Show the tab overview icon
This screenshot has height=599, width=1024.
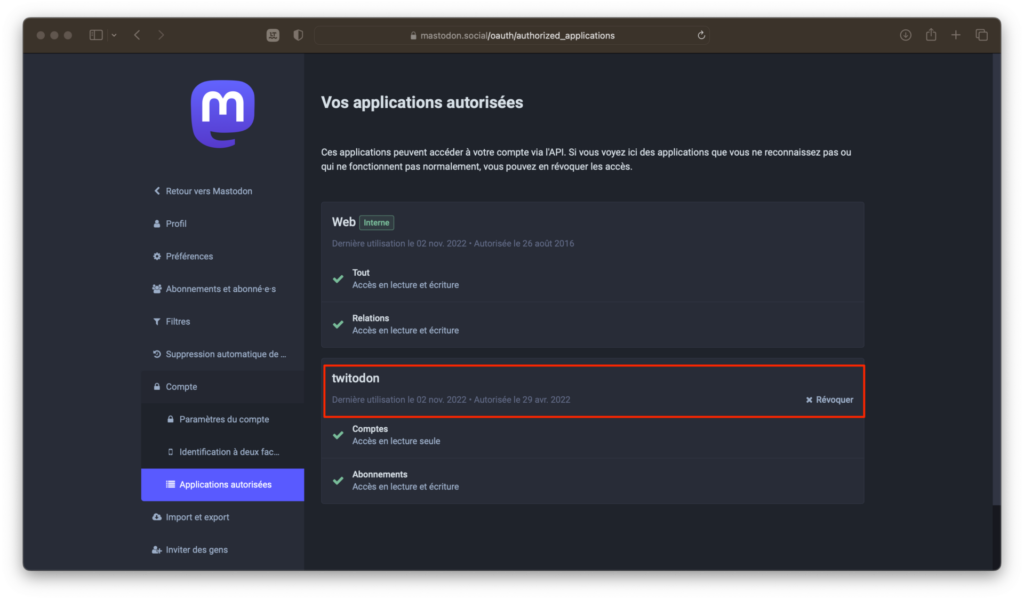tap(981, 35)
